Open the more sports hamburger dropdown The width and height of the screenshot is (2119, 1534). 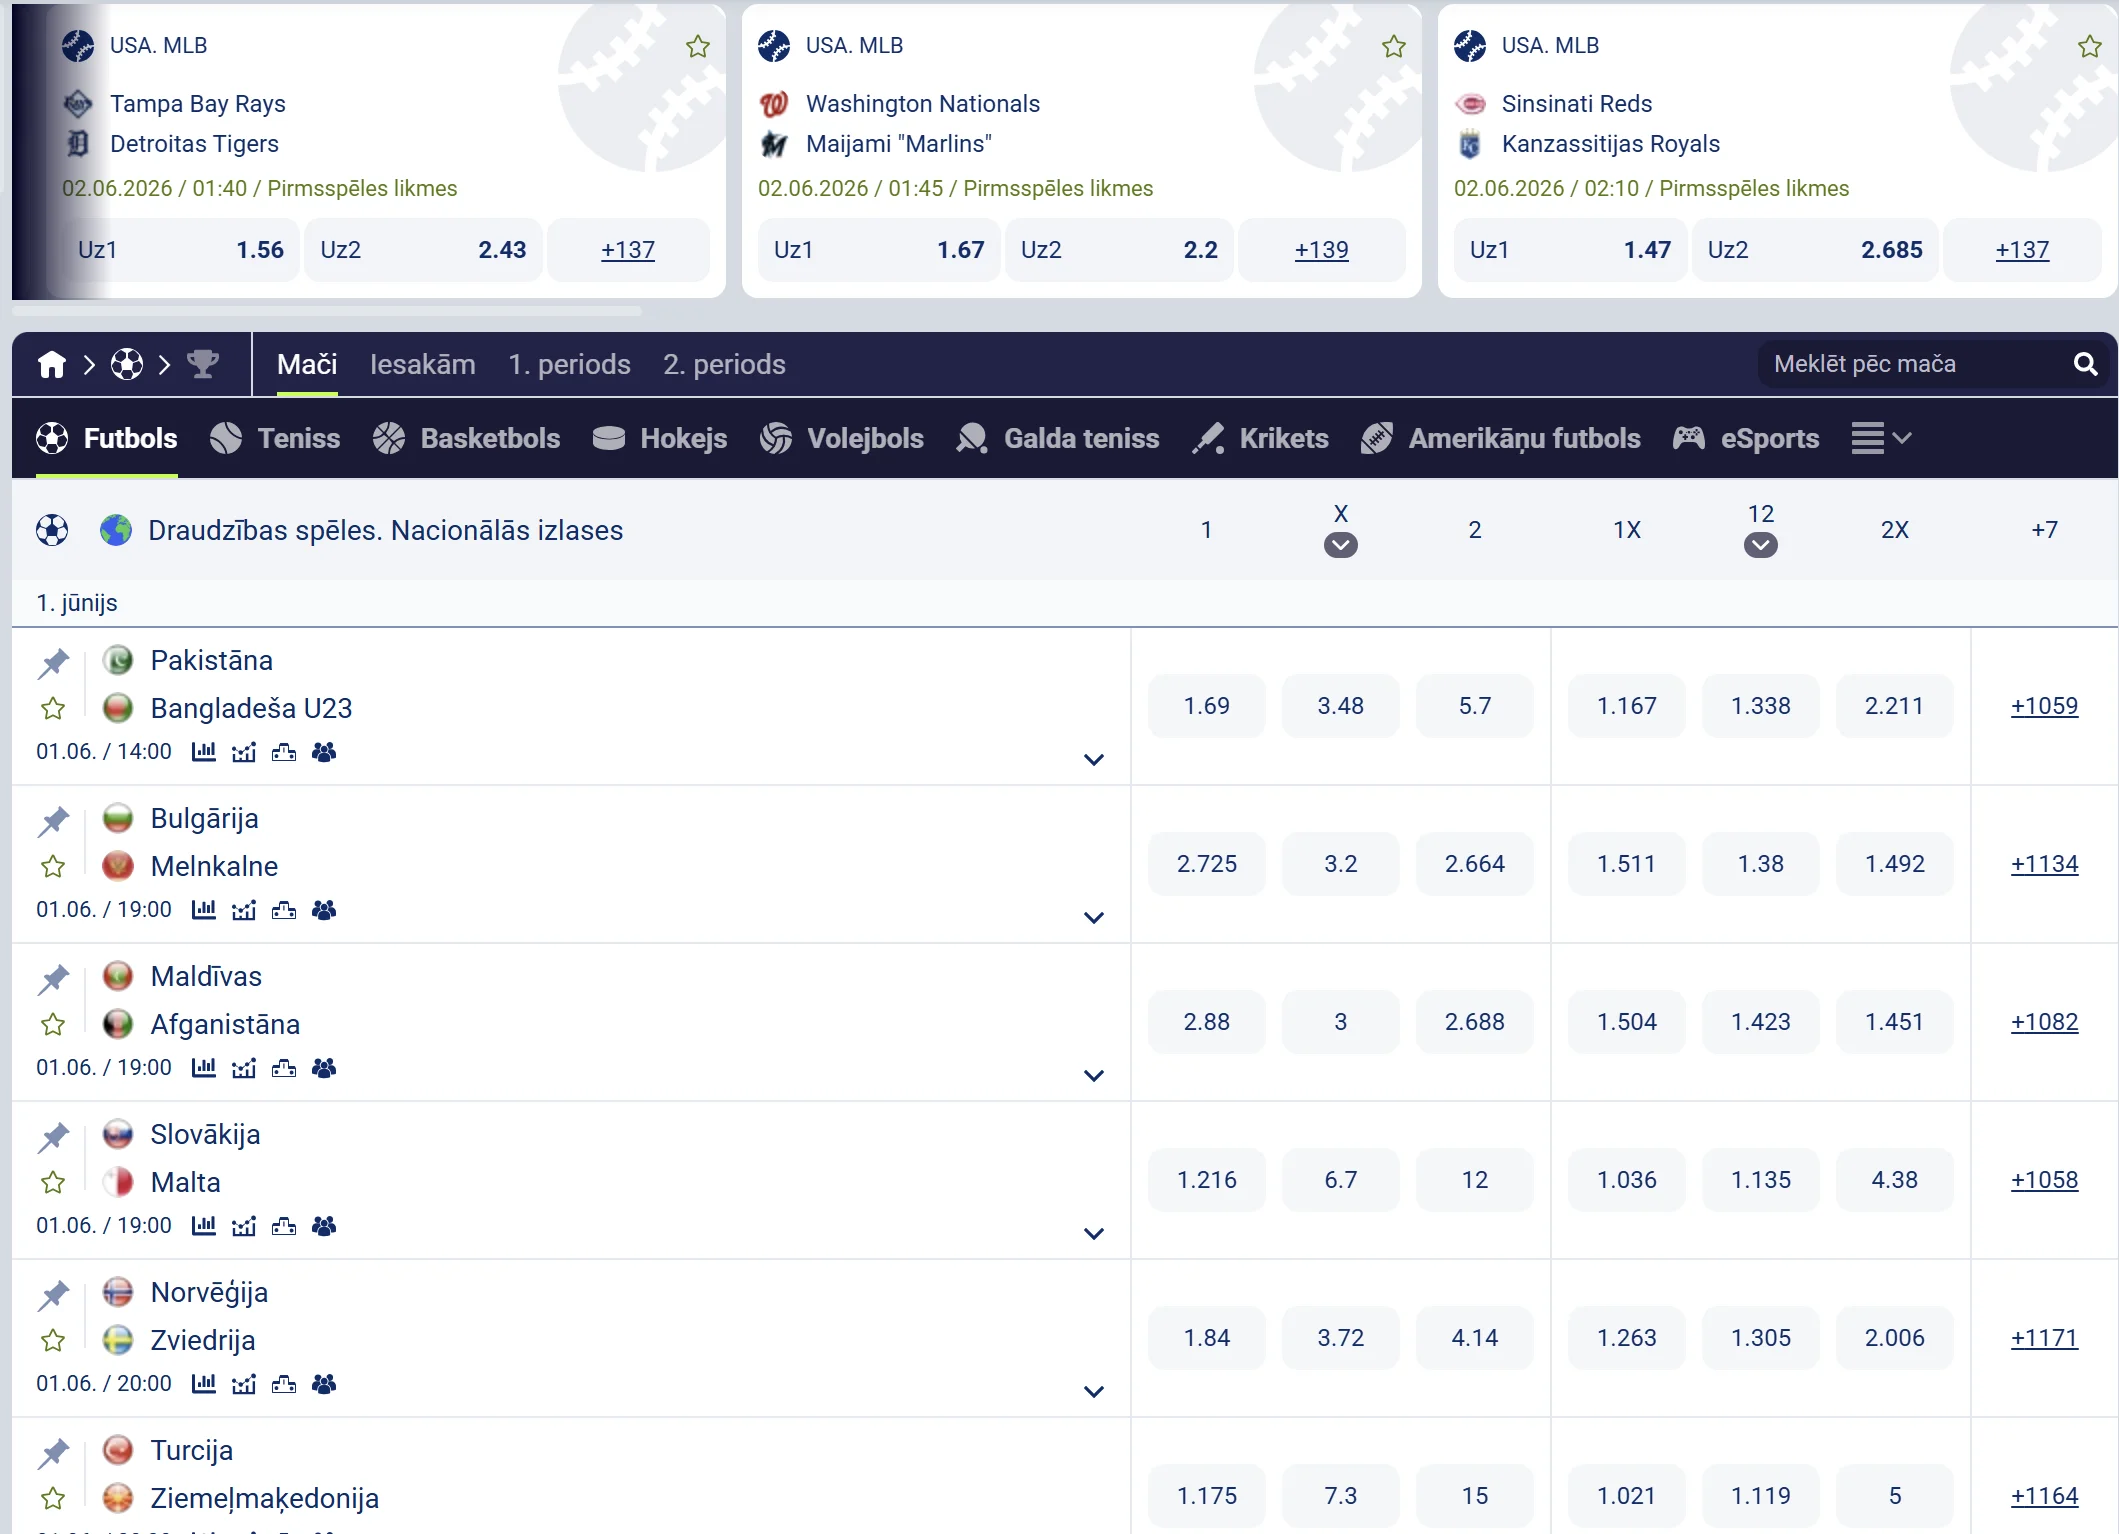[x=1881, y=438]
